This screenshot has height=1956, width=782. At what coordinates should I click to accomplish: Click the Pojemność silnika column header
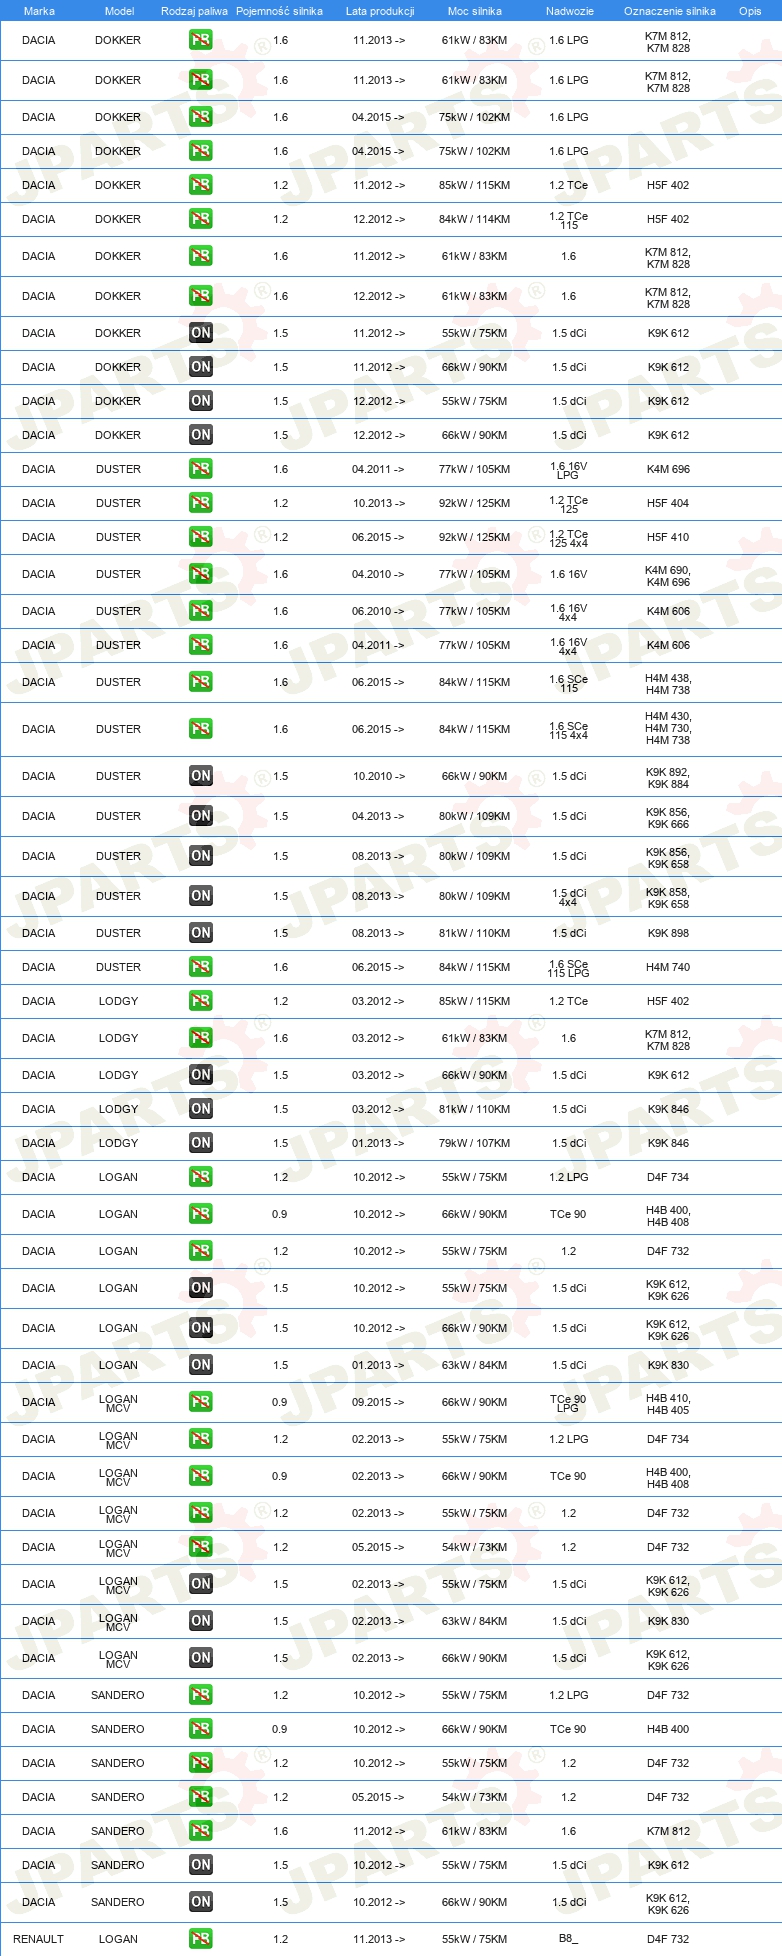(x=279, y=11)
